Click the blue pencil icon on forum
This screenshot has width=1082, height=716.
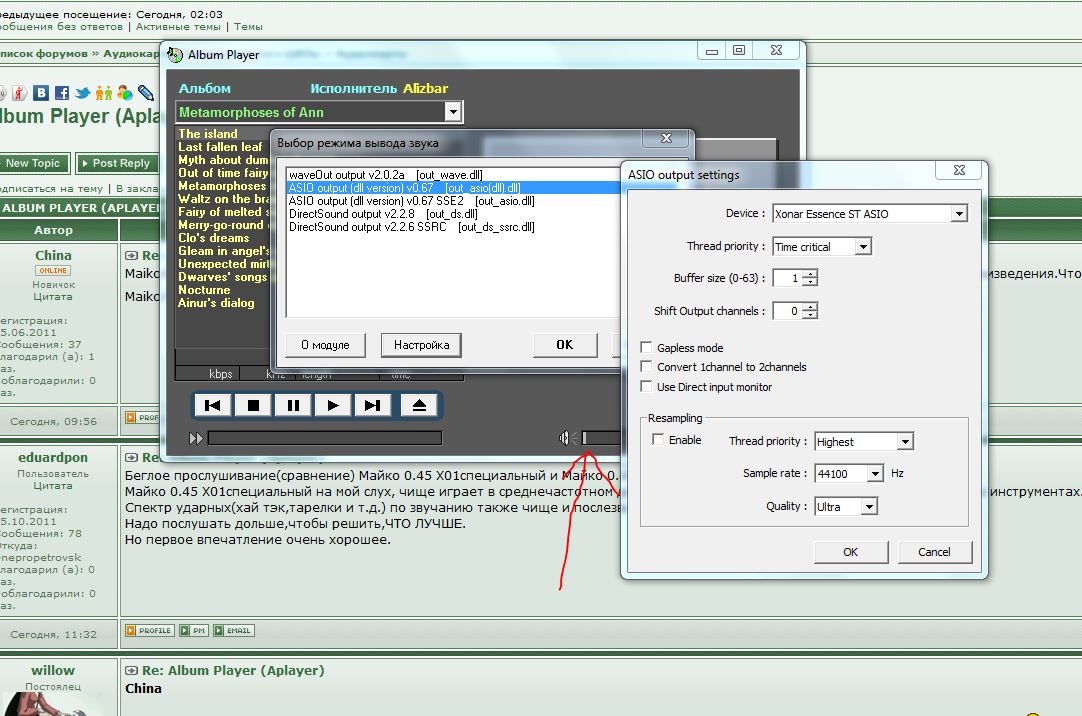coord(146,93)
